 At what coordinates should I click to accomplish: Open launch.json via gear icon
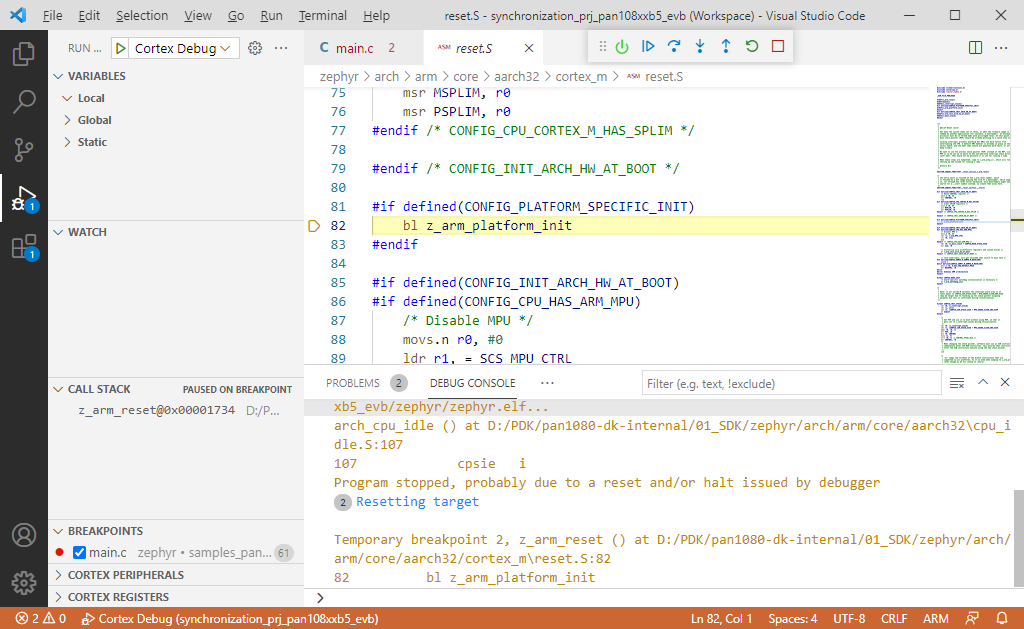(255, 48)
